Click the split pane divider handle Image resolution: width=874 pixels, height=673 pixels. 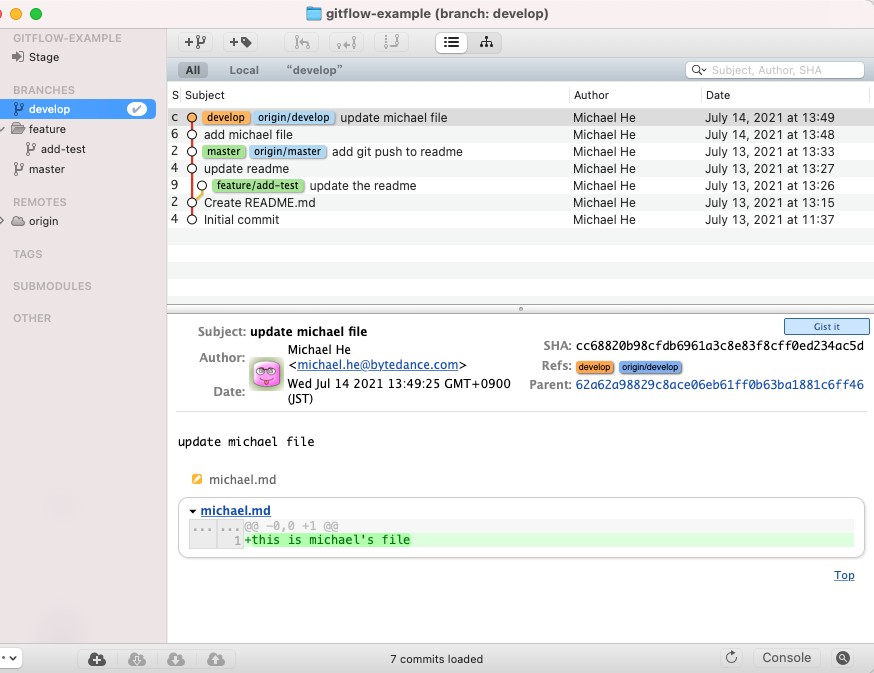point(520,309)
